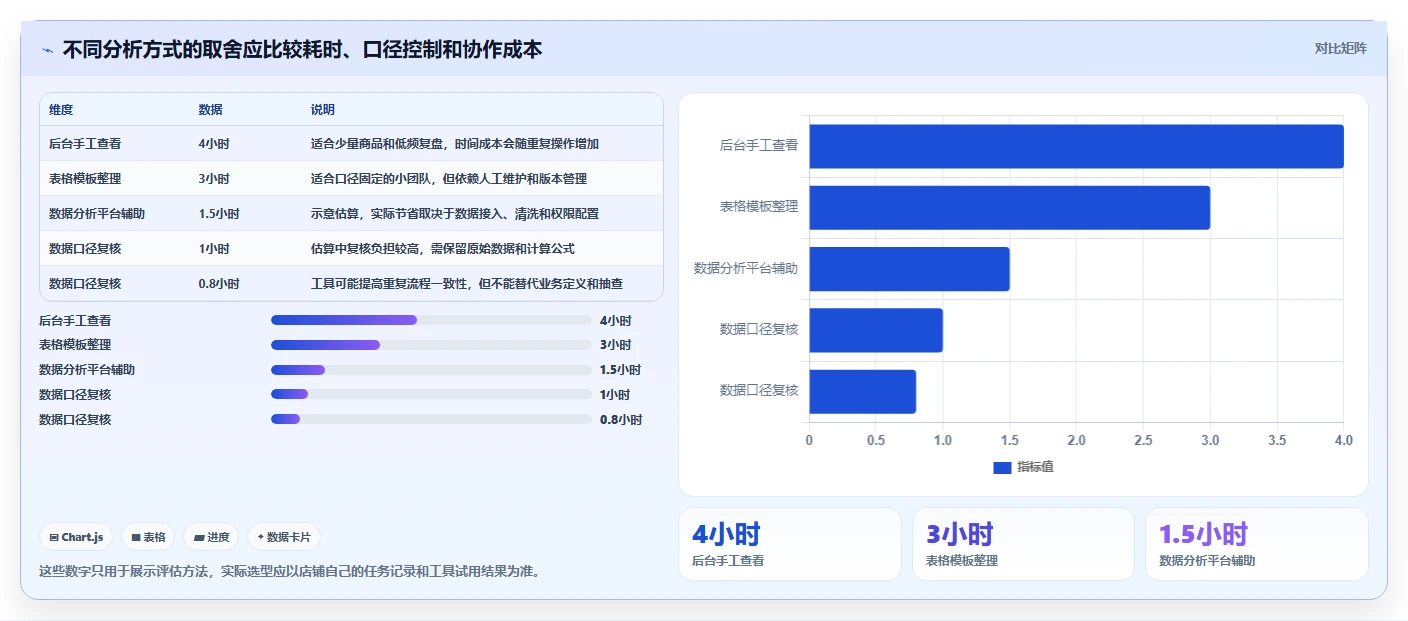Image resolution: width=1408 pixels, height=621 pixels.
Task: Click the description starting 适合口径固定的小团队
Action: (x=449, y=179)
